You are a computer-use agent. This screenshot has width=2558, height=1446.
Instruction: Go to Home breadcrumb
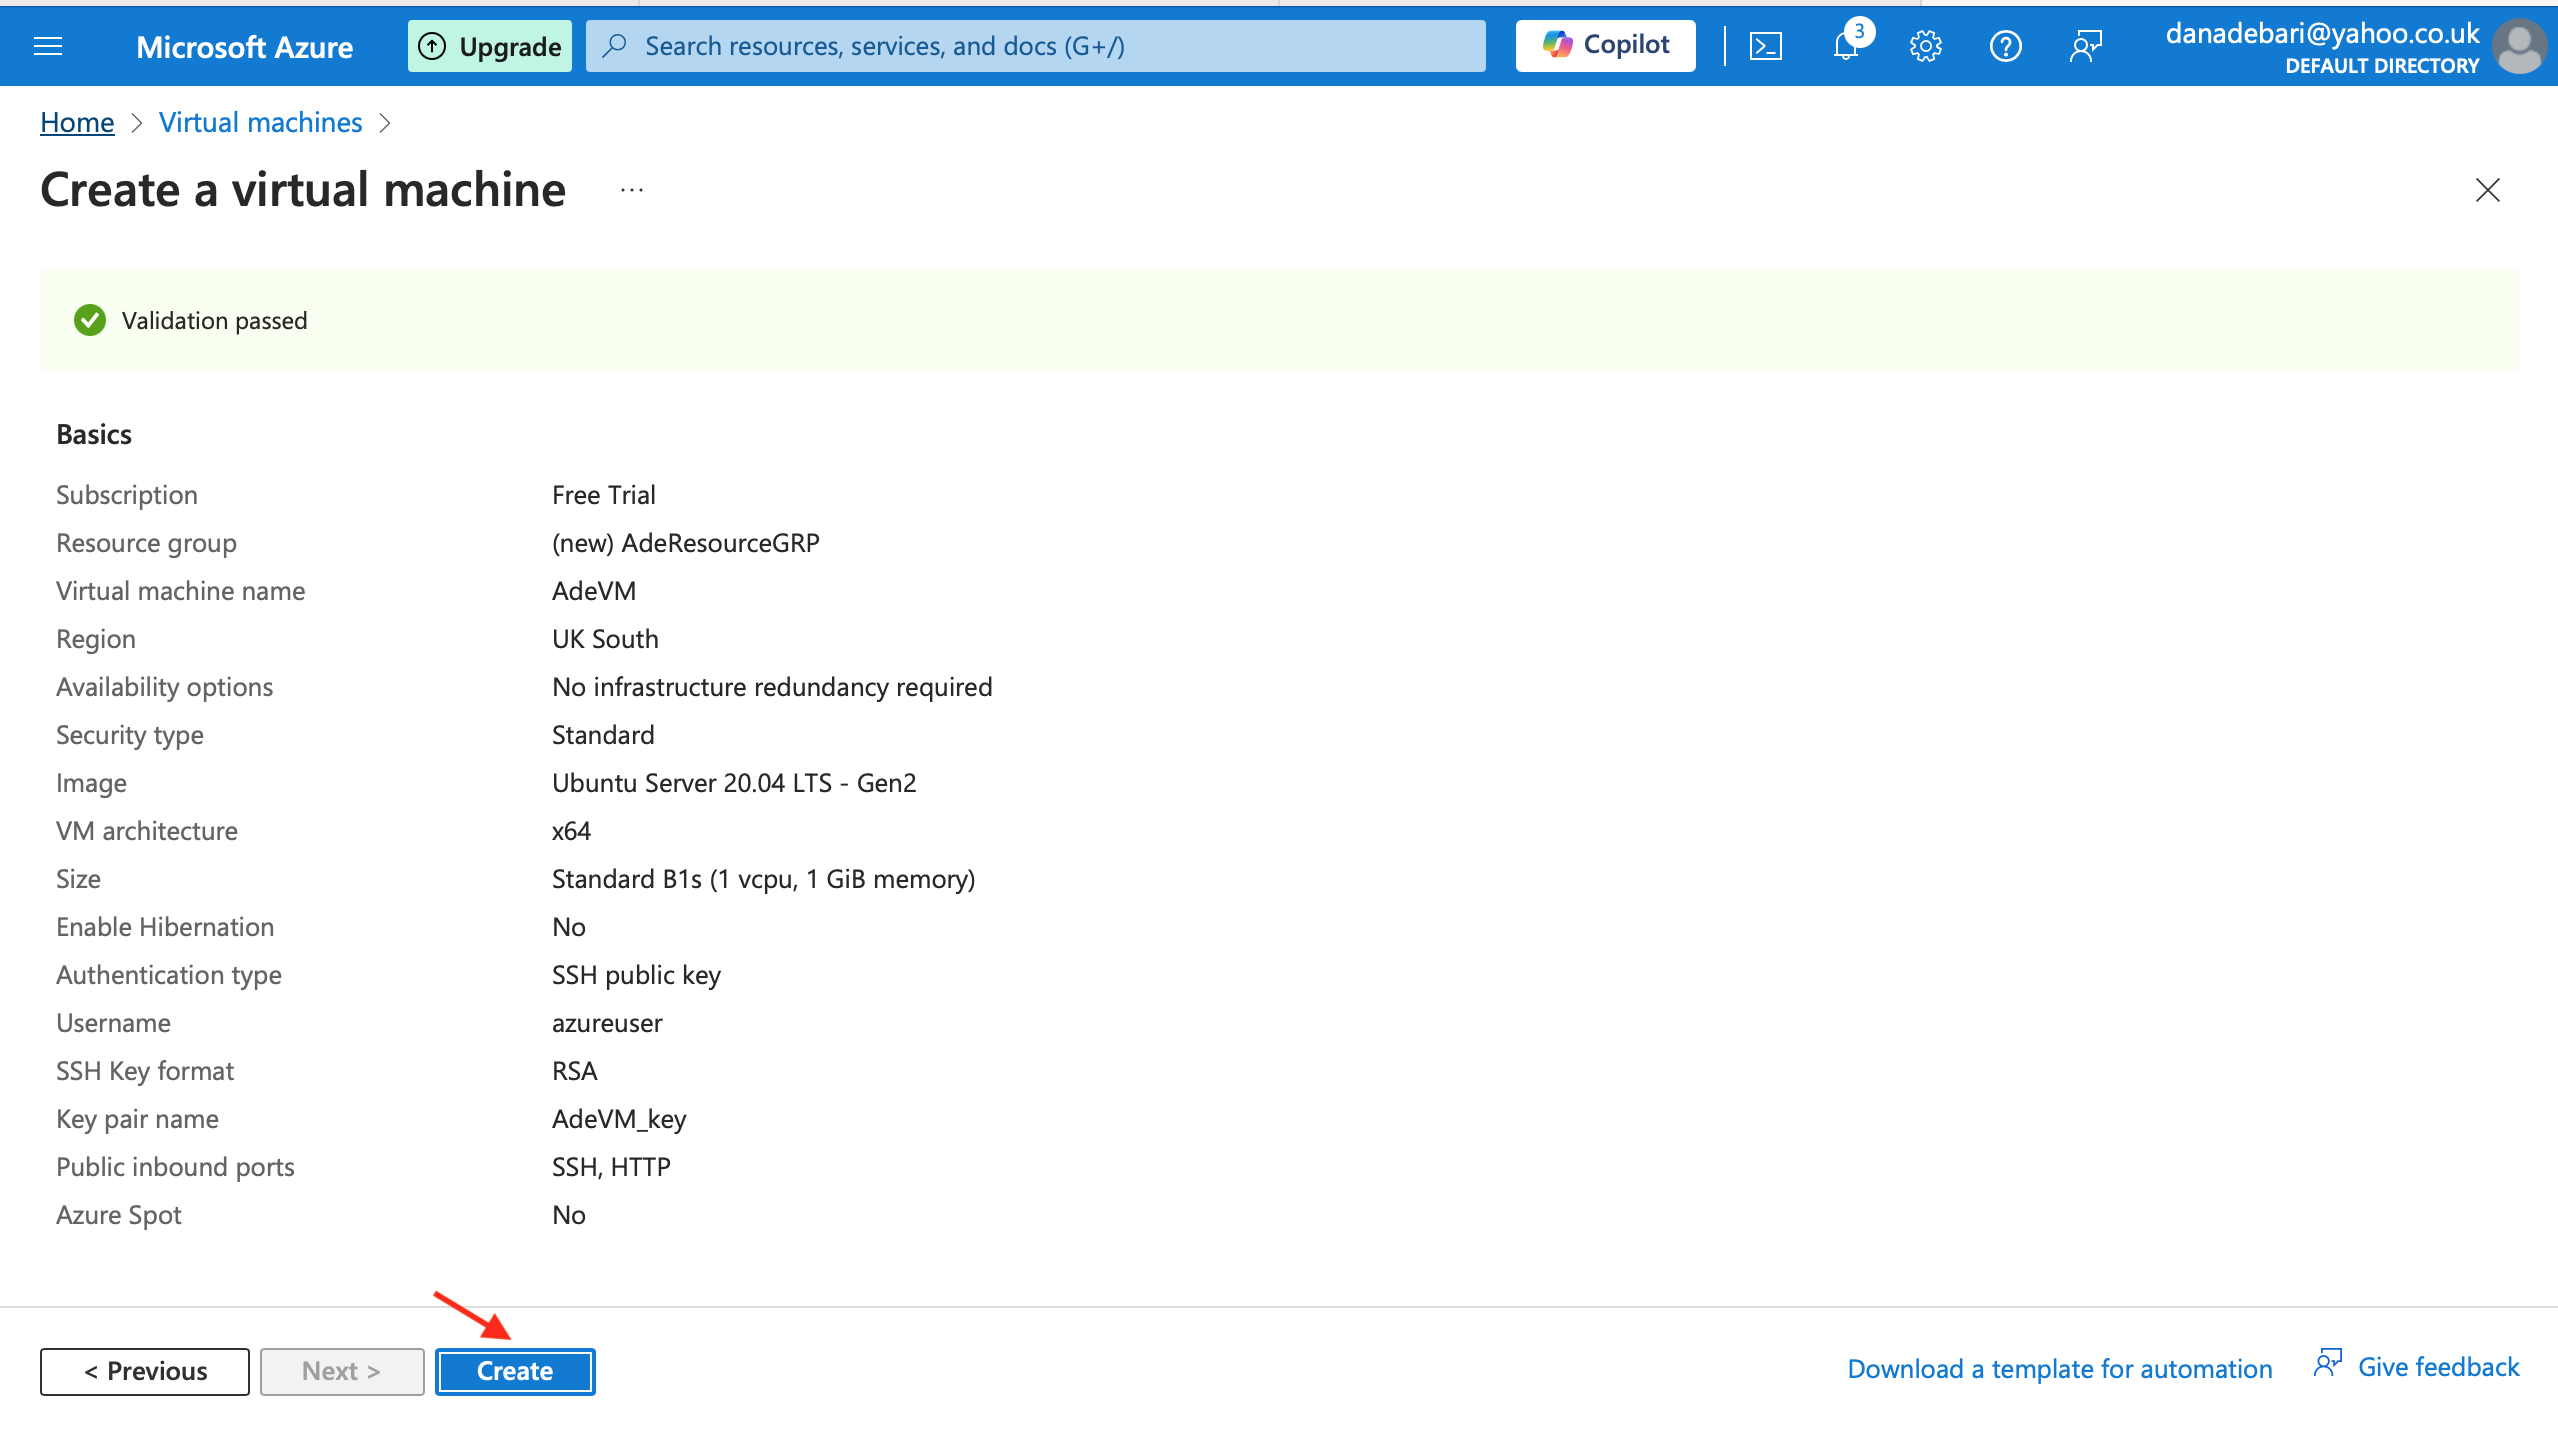tap(77, 122)
